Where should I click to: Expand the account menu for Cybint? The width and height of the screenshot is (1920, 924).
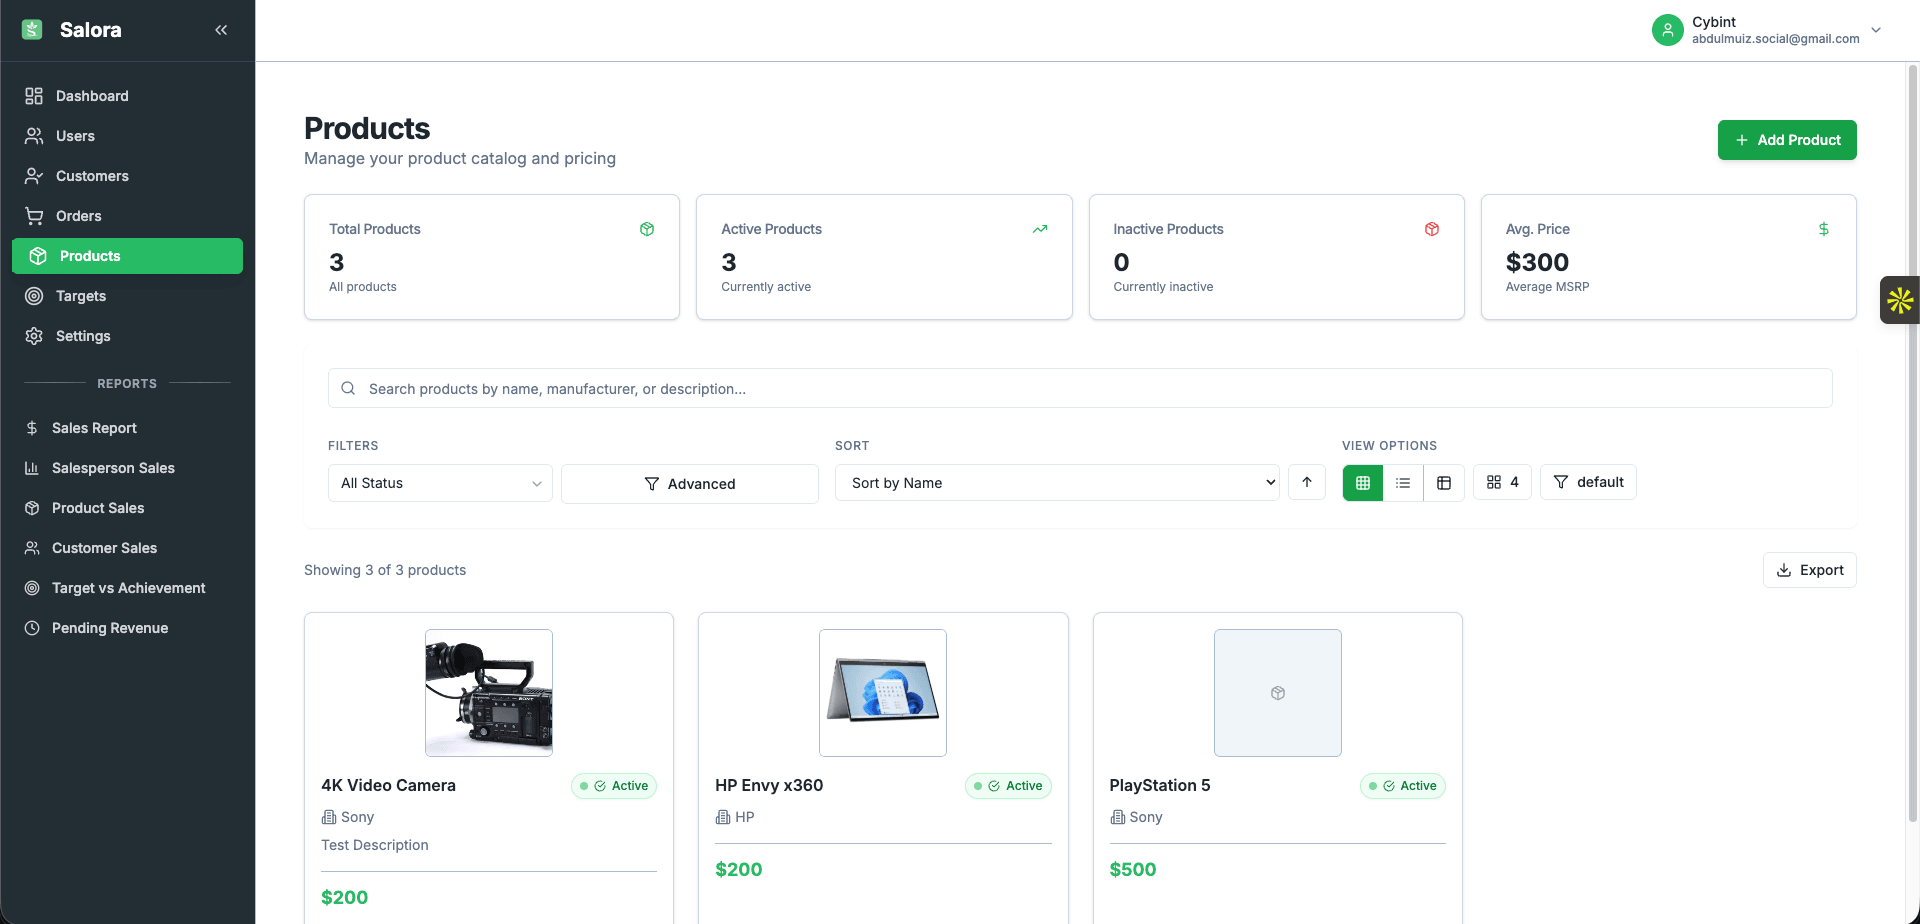coord(1877,30)
